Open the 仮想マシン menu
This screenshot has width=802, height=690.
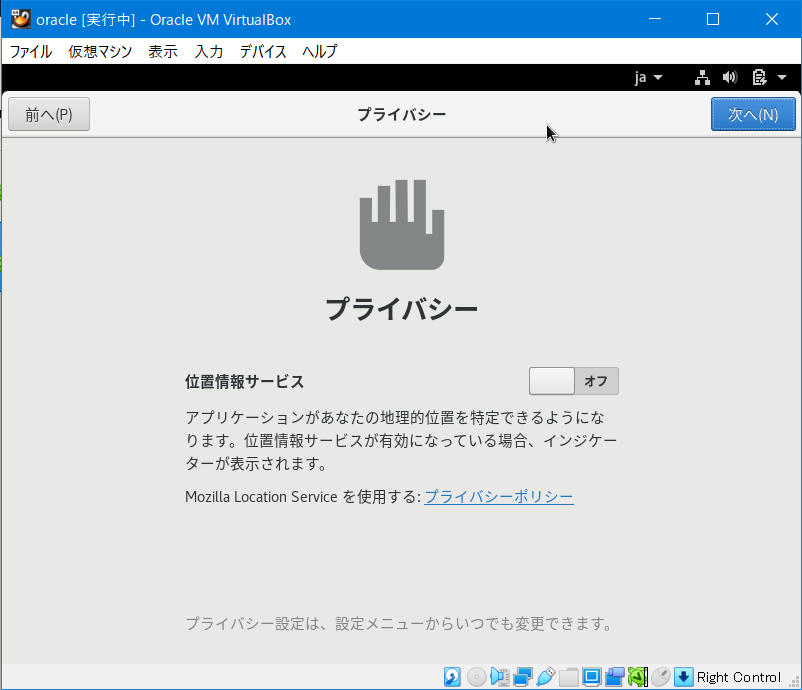click(x=99, y=51)
